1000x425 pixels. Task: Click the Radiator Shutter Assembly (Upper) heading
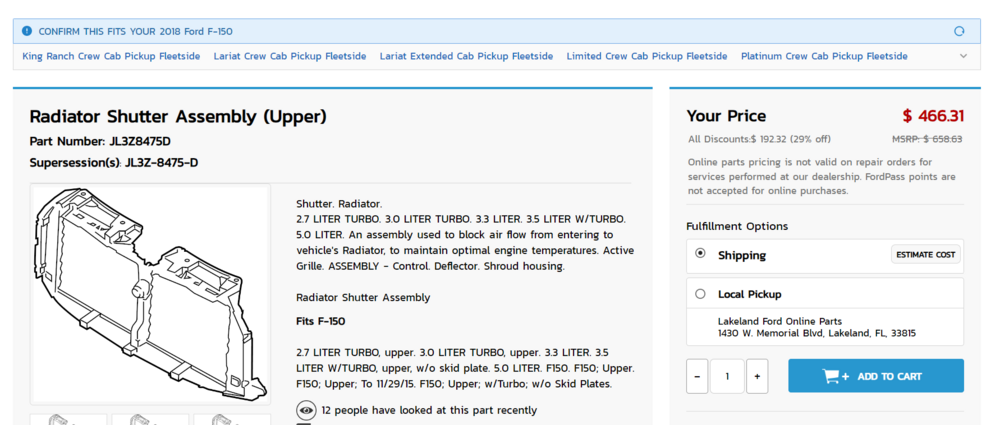178,117
